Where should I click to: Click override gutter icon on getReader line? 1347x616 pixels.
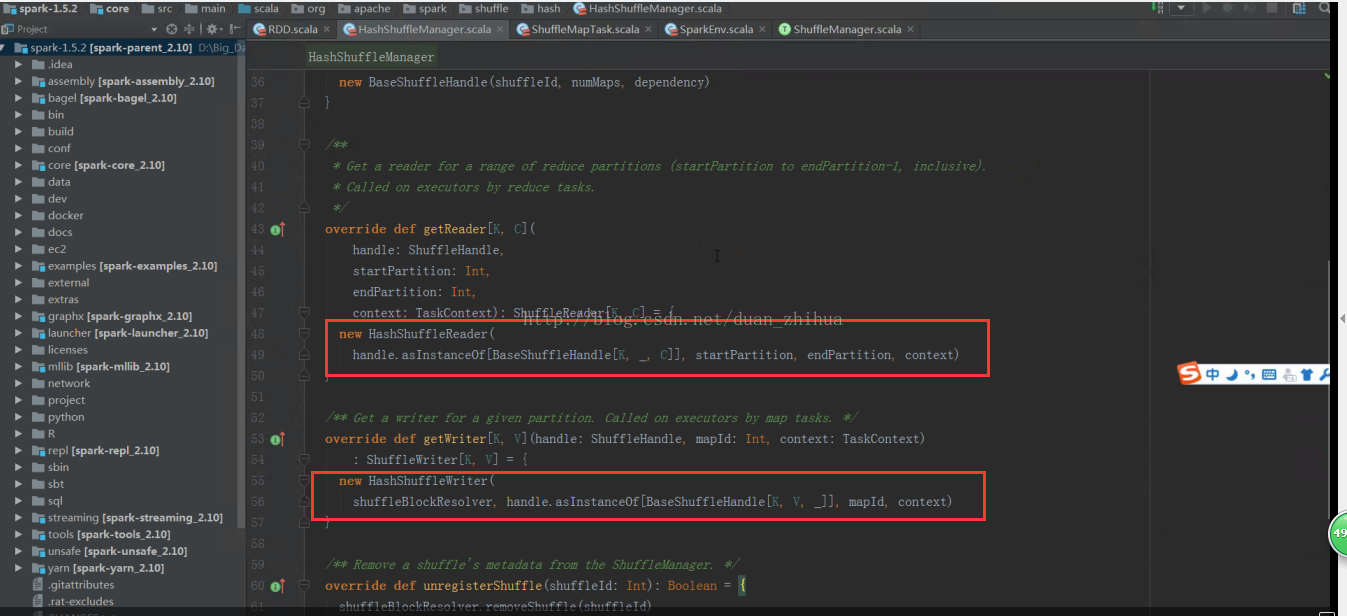click(278, 229)
